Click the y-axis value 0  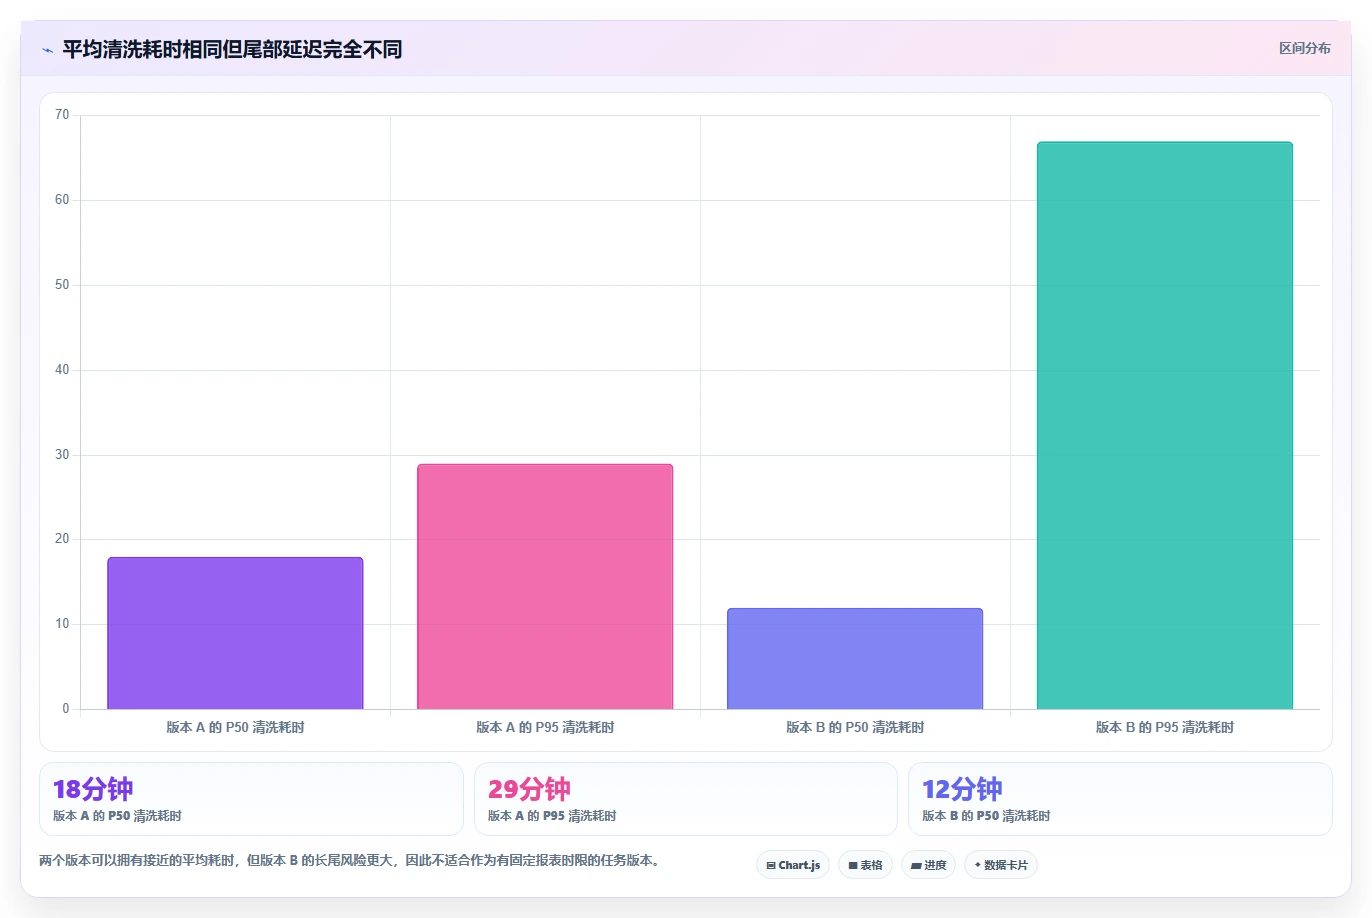[66, 709]
